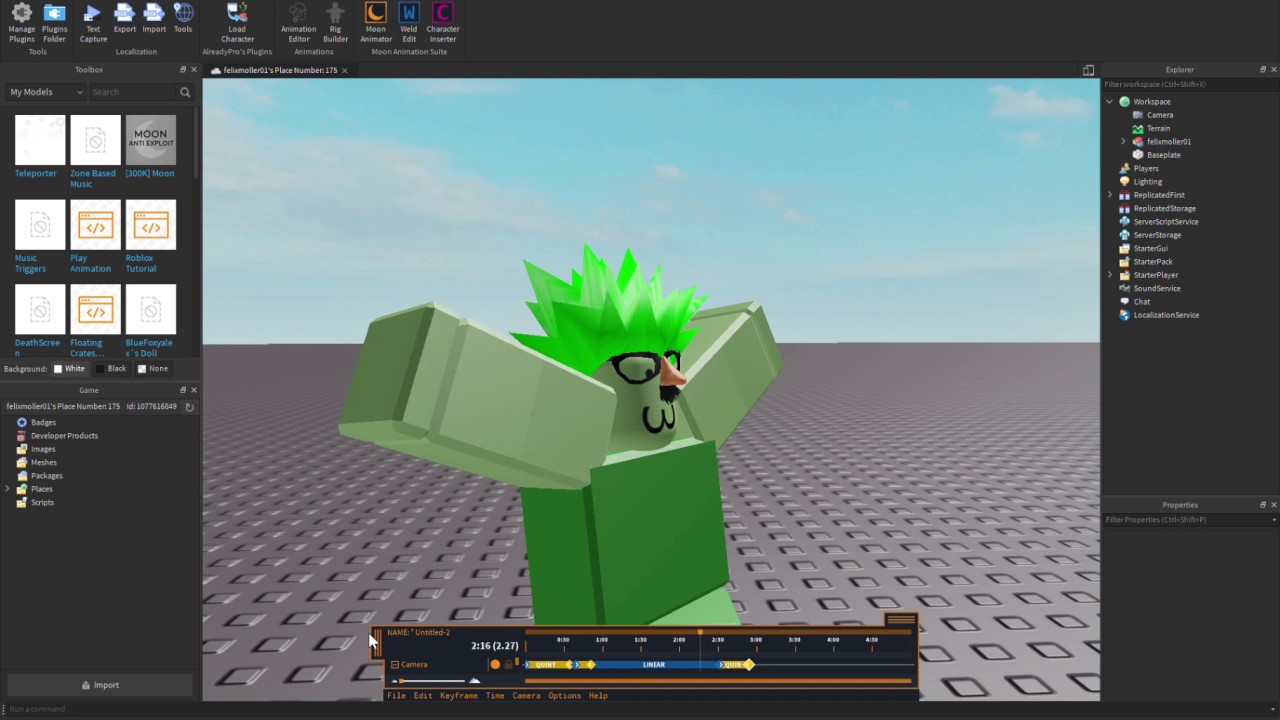Click the localization Import icon in ribbon
The height and width of the screenshot is (720, 1280).
click(154, 19)
